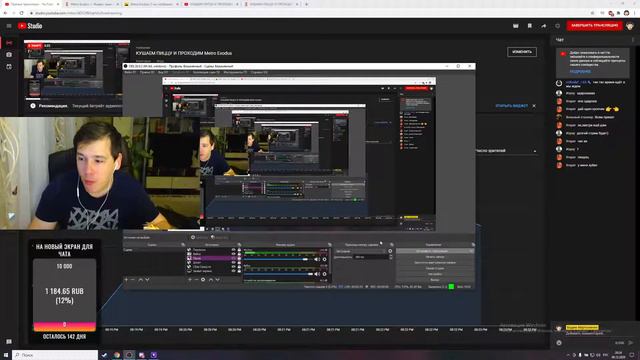Click the Выход button in OBS controls
Image resolution: width=640 pixels, height=360 pixels.
[x=435, y=280]
